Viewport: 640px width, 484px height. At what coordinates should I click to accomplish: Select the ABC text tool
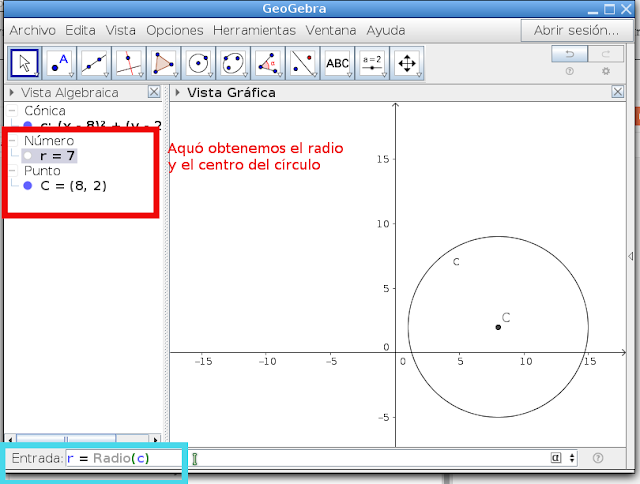[x=337, y=63]
